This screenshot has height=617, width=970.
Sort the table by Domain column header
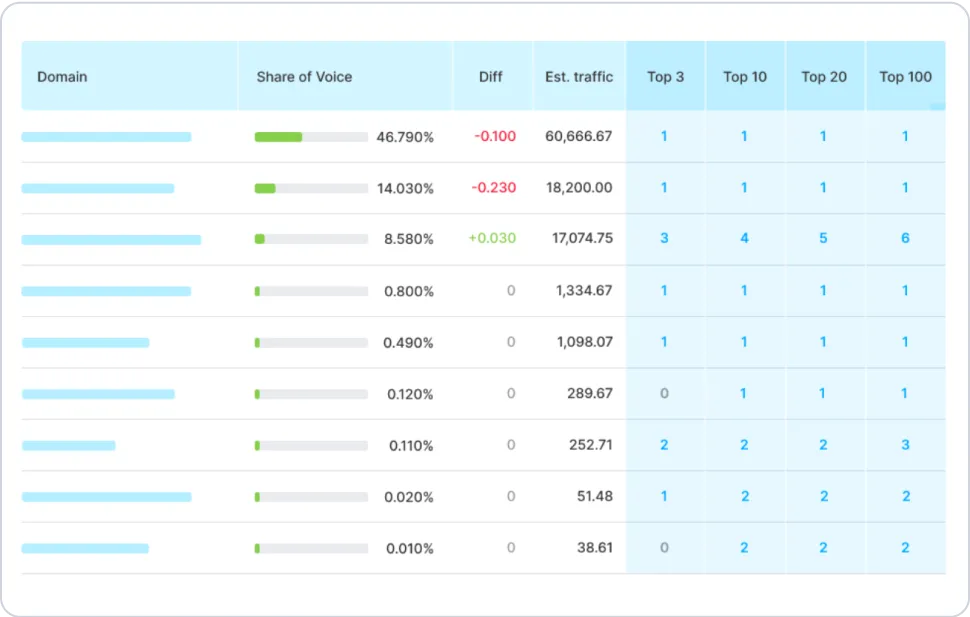tap(62, 77)
